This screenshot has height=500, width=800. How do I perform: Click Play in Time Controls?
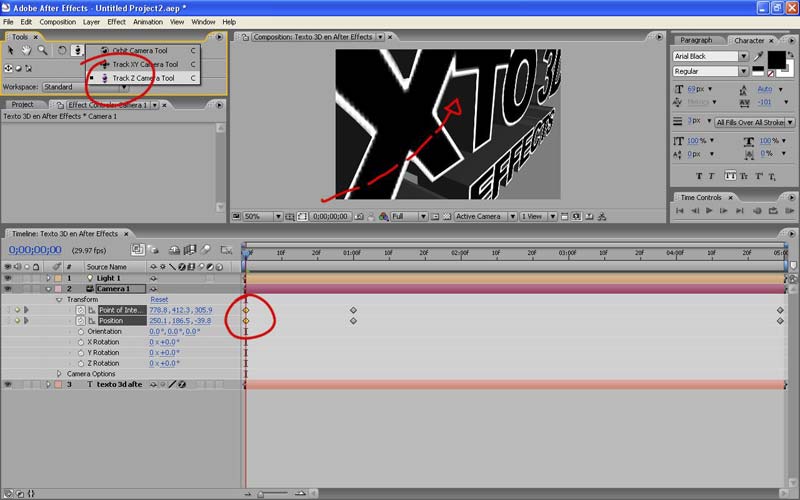[x=709, y=210]
